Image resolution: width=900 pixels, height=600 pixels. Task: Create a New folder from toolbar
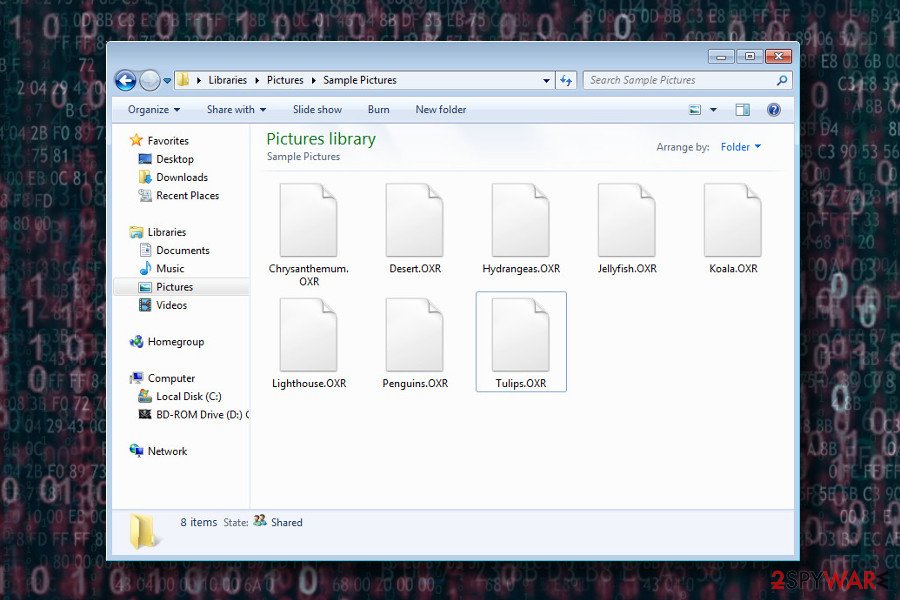(440, 110)
